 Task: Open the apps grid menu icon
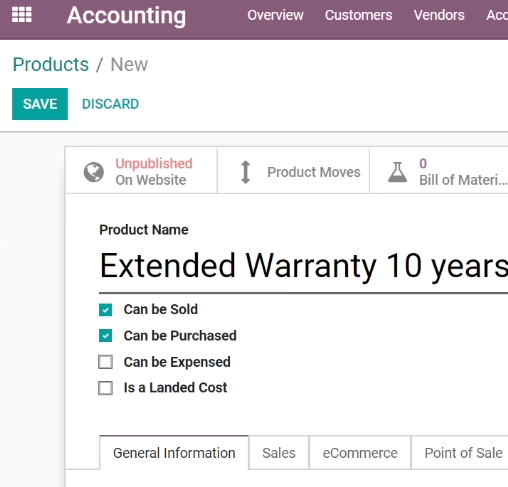22,15
